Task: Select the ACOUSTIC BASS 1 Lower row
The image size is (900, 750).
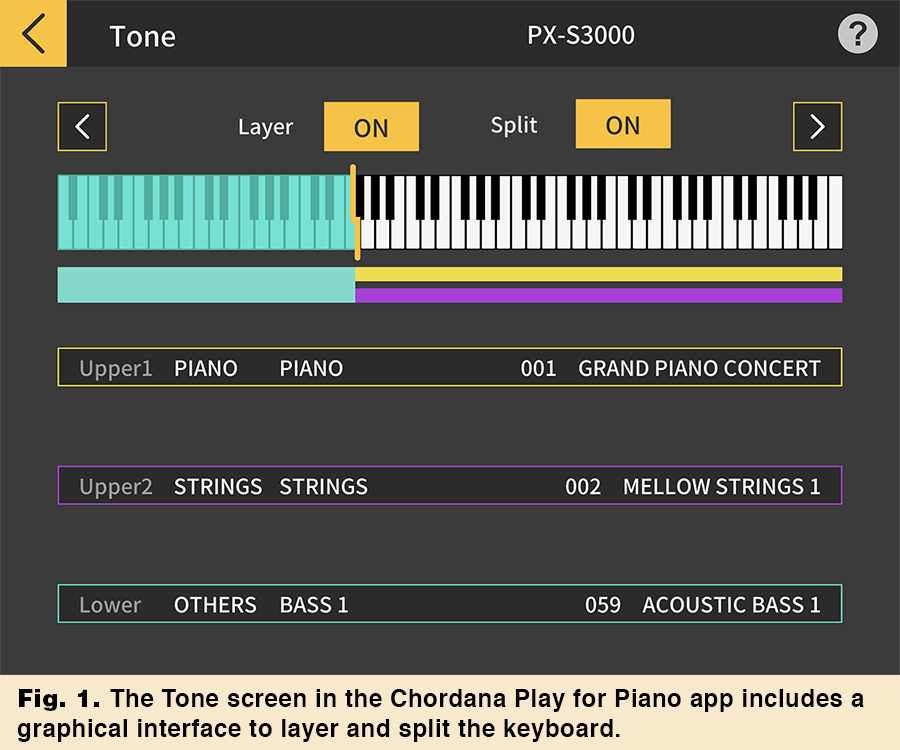Action: click(733, 604)
